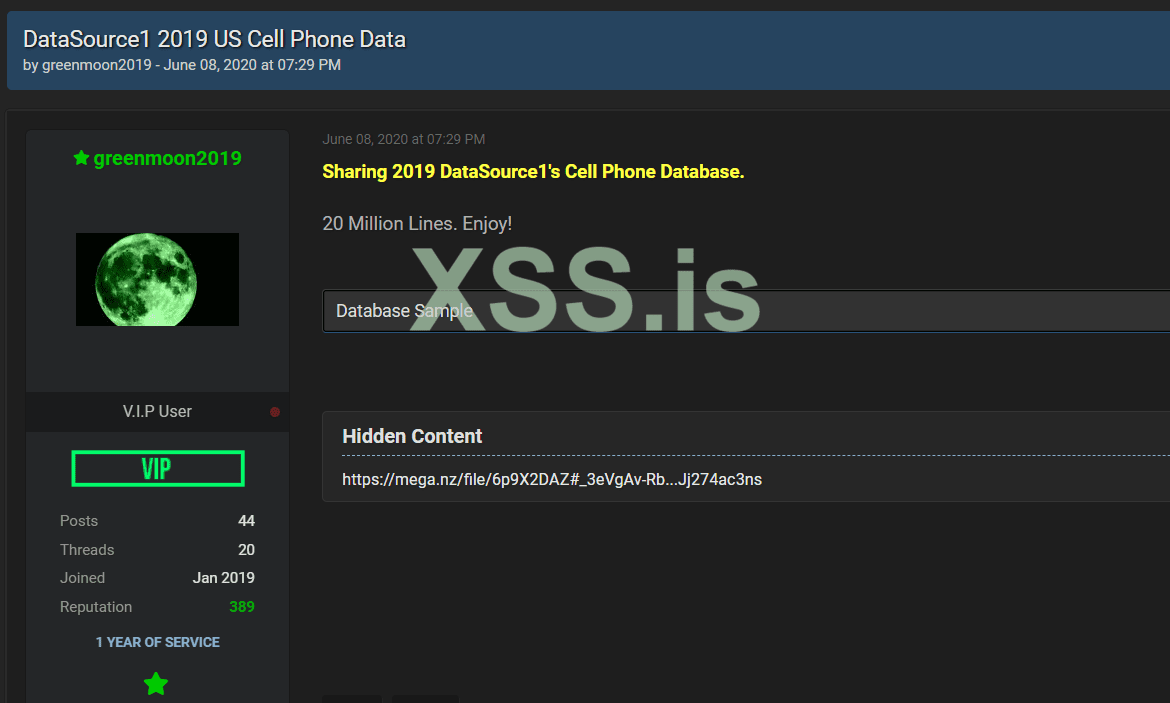This screenshot has width=1170, height=703.
Task: Click the 1 YEAR OF SERVICE label
Action: 157,642
